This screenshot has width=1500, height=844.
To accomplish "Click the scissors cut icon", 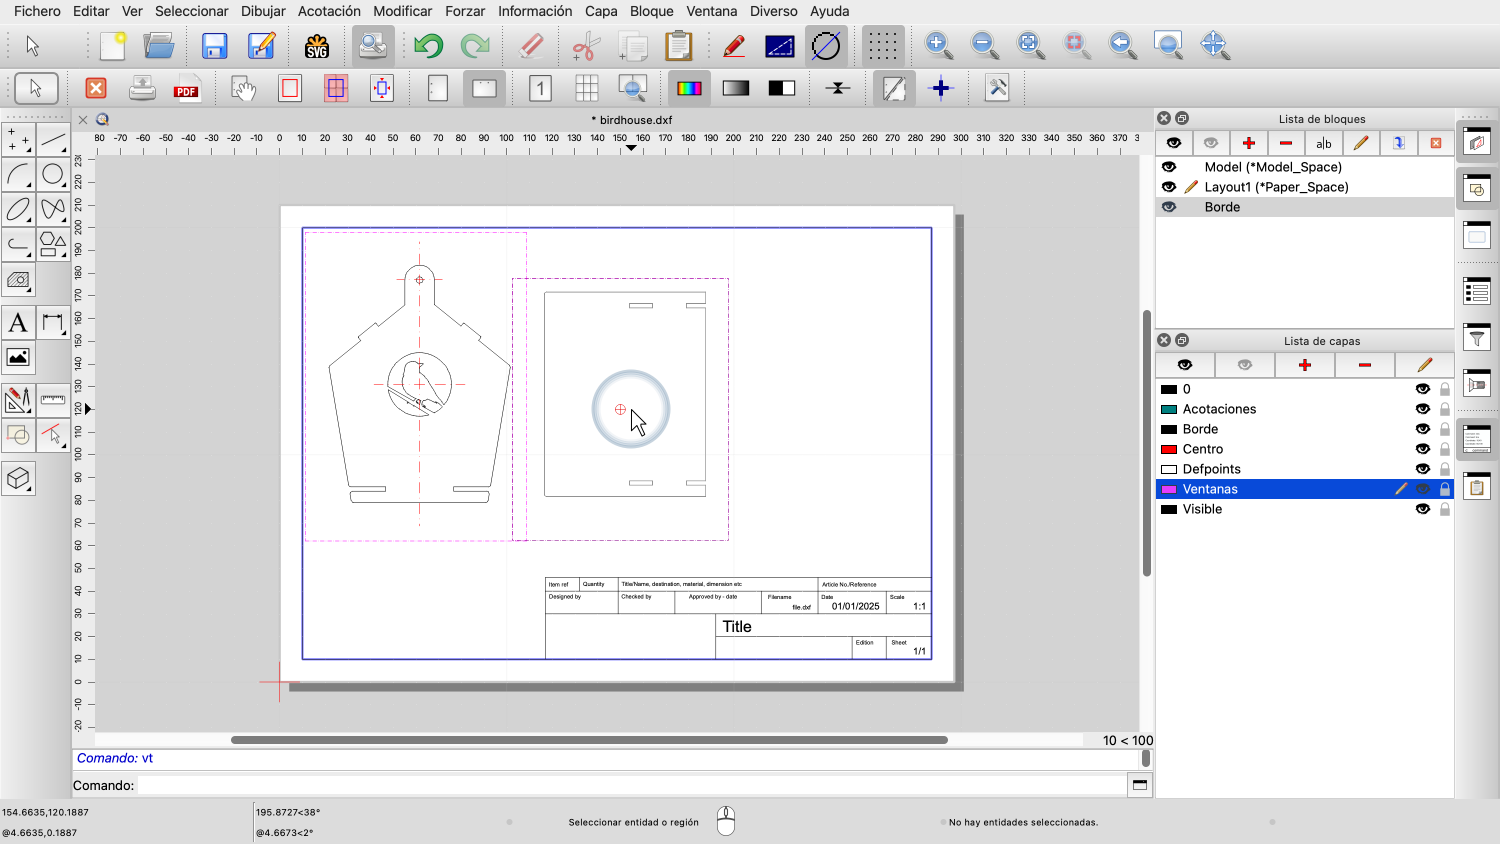I will 586,46.
